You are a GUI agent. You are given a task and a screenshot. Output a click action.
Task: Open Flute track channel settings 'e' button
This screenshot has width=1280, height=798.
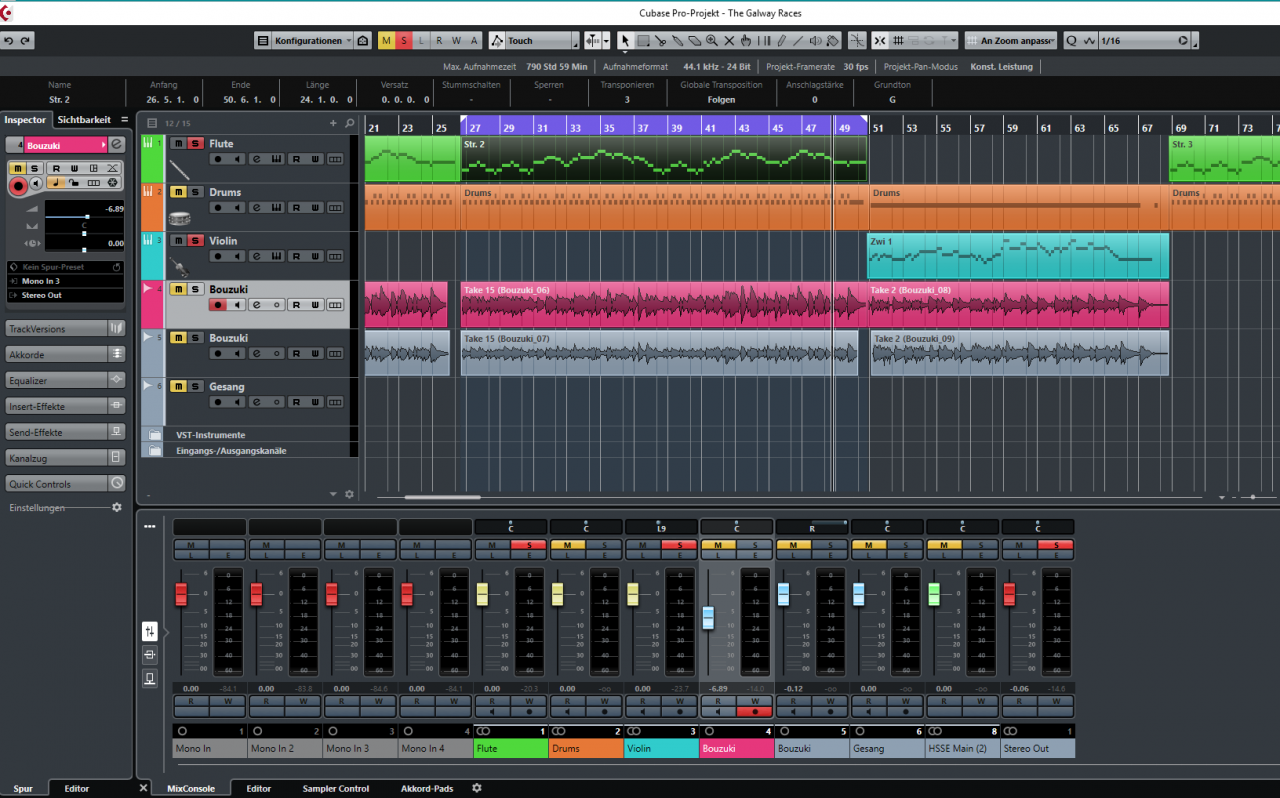(255, 159)
